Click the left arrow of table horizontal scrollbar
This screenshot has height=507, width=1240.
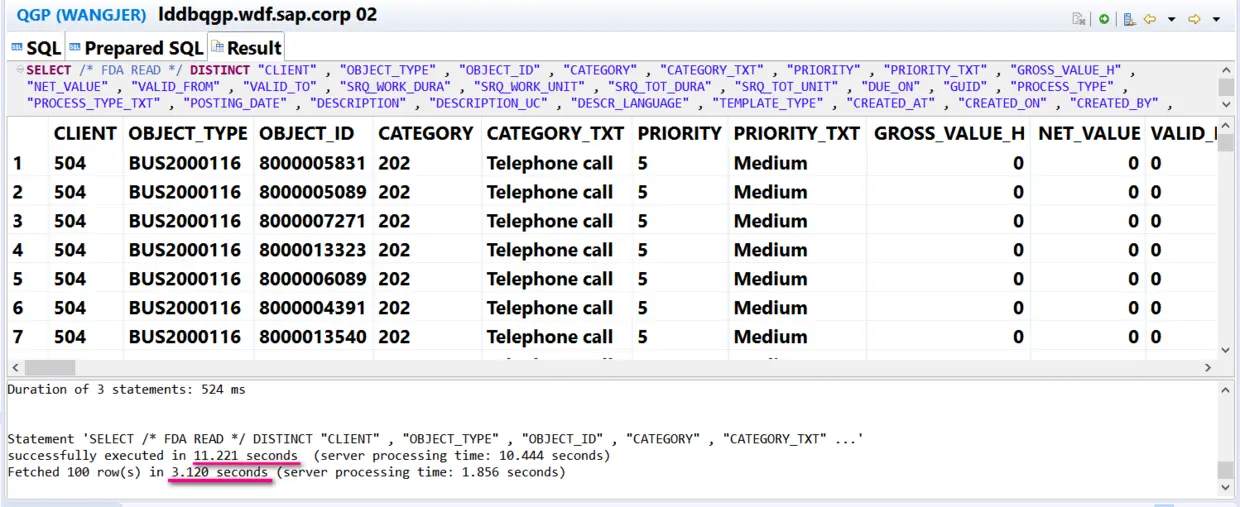tap(15, 368)
